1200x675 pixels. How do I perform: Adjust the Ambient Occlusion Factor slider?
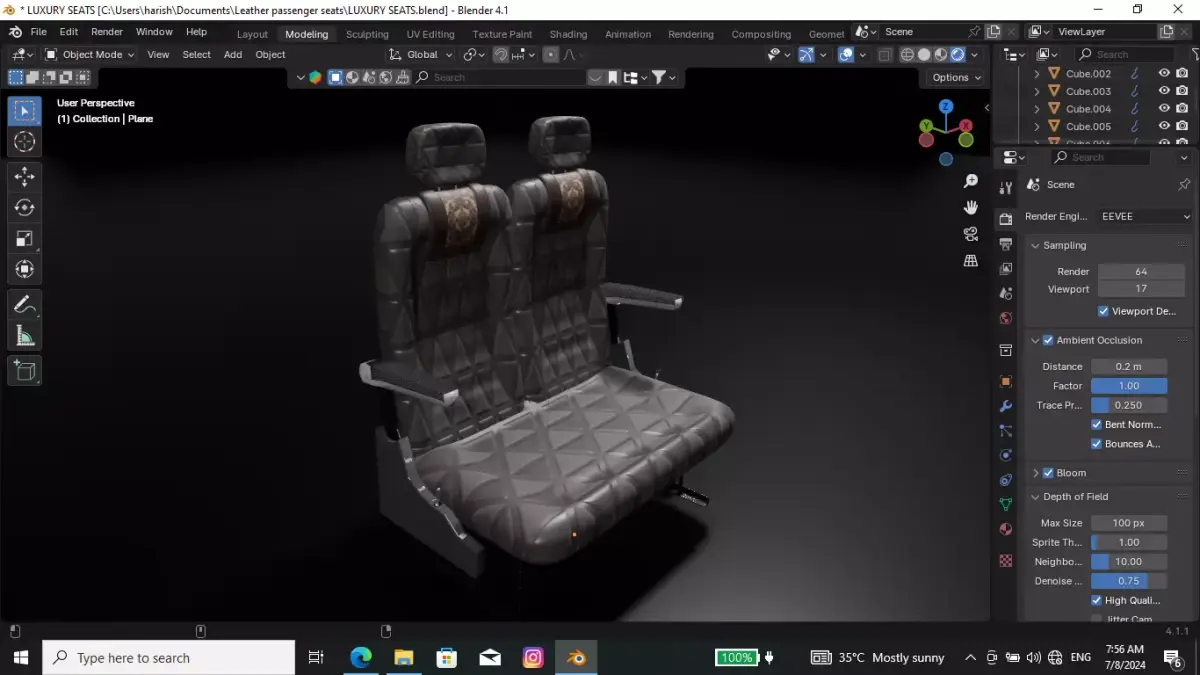1129,386
